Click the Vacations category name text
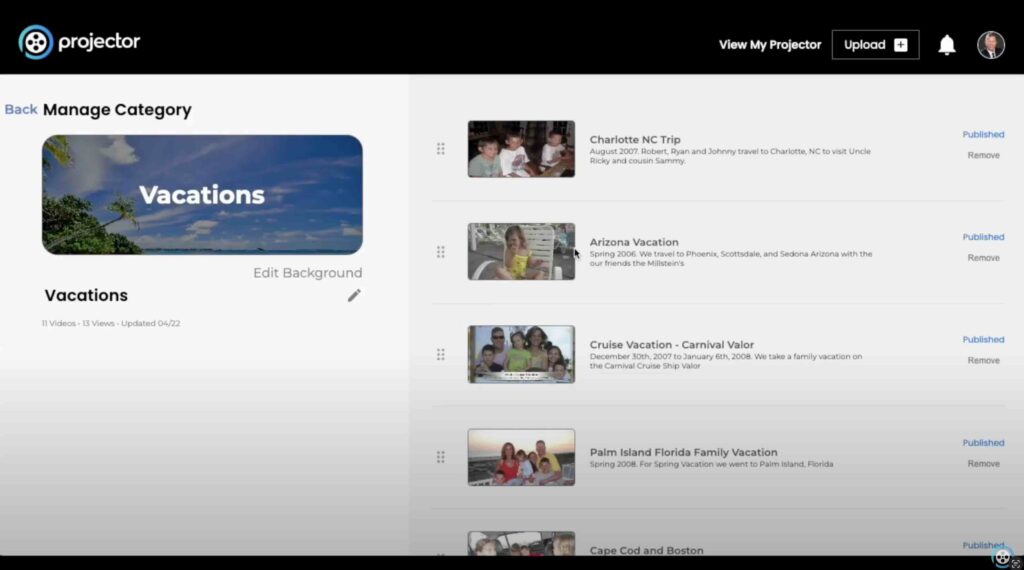The height and width of the screenshot is (570, 1024). 86,296
